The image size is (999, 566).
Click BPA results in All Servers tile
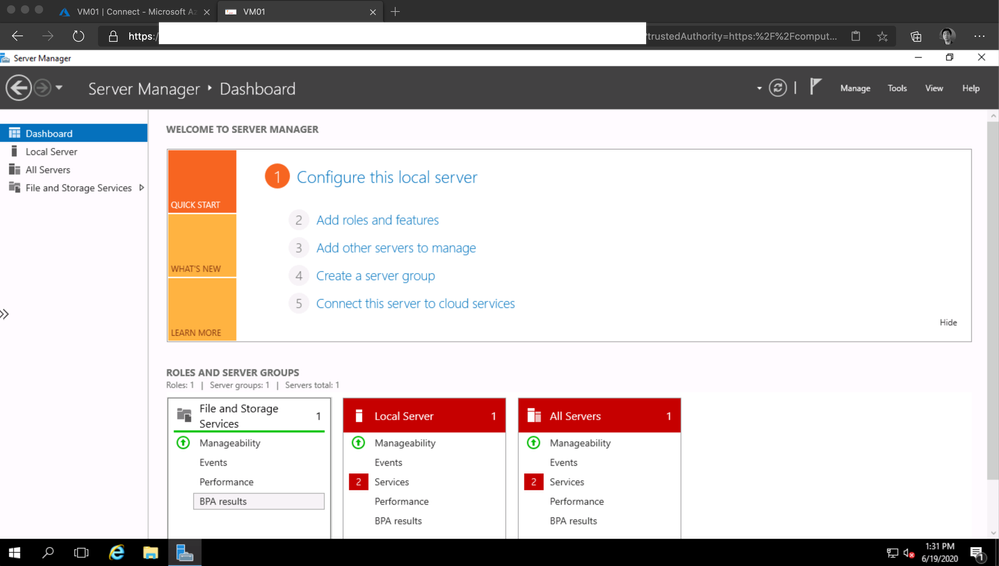pyautogui.click(x=573, y=521)
